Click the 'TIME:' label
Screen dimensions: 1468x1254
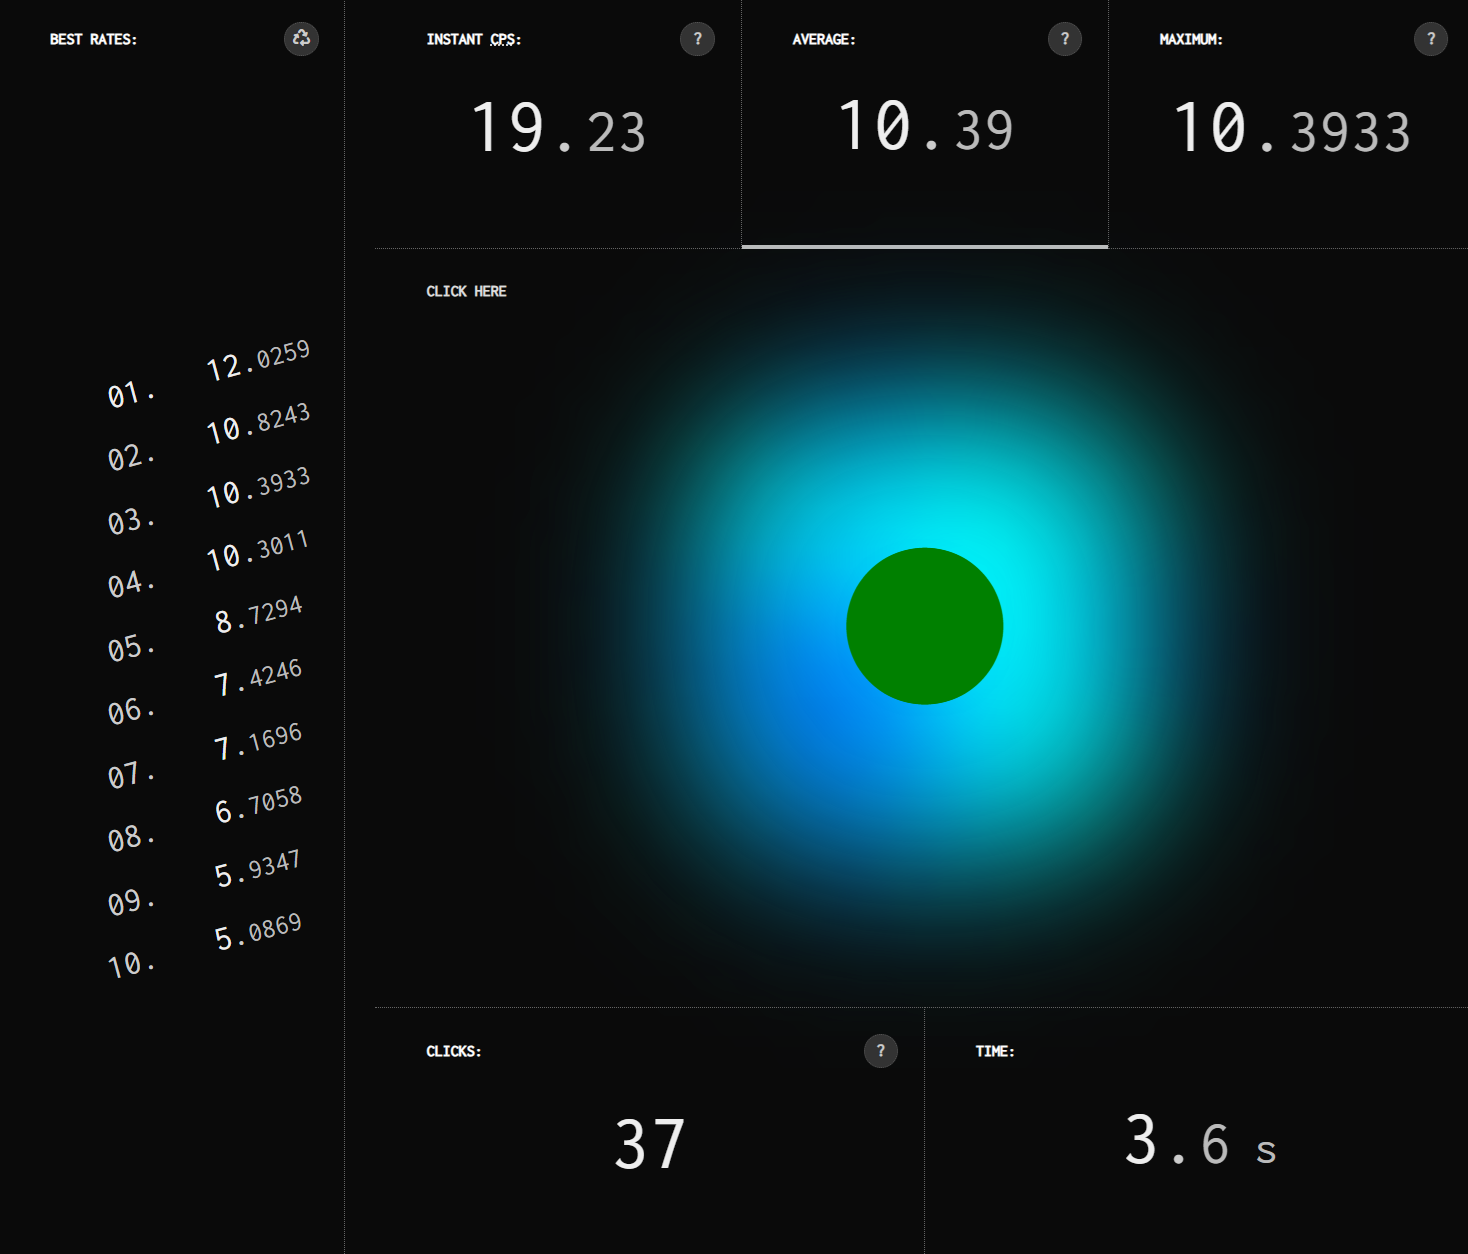995,1051
